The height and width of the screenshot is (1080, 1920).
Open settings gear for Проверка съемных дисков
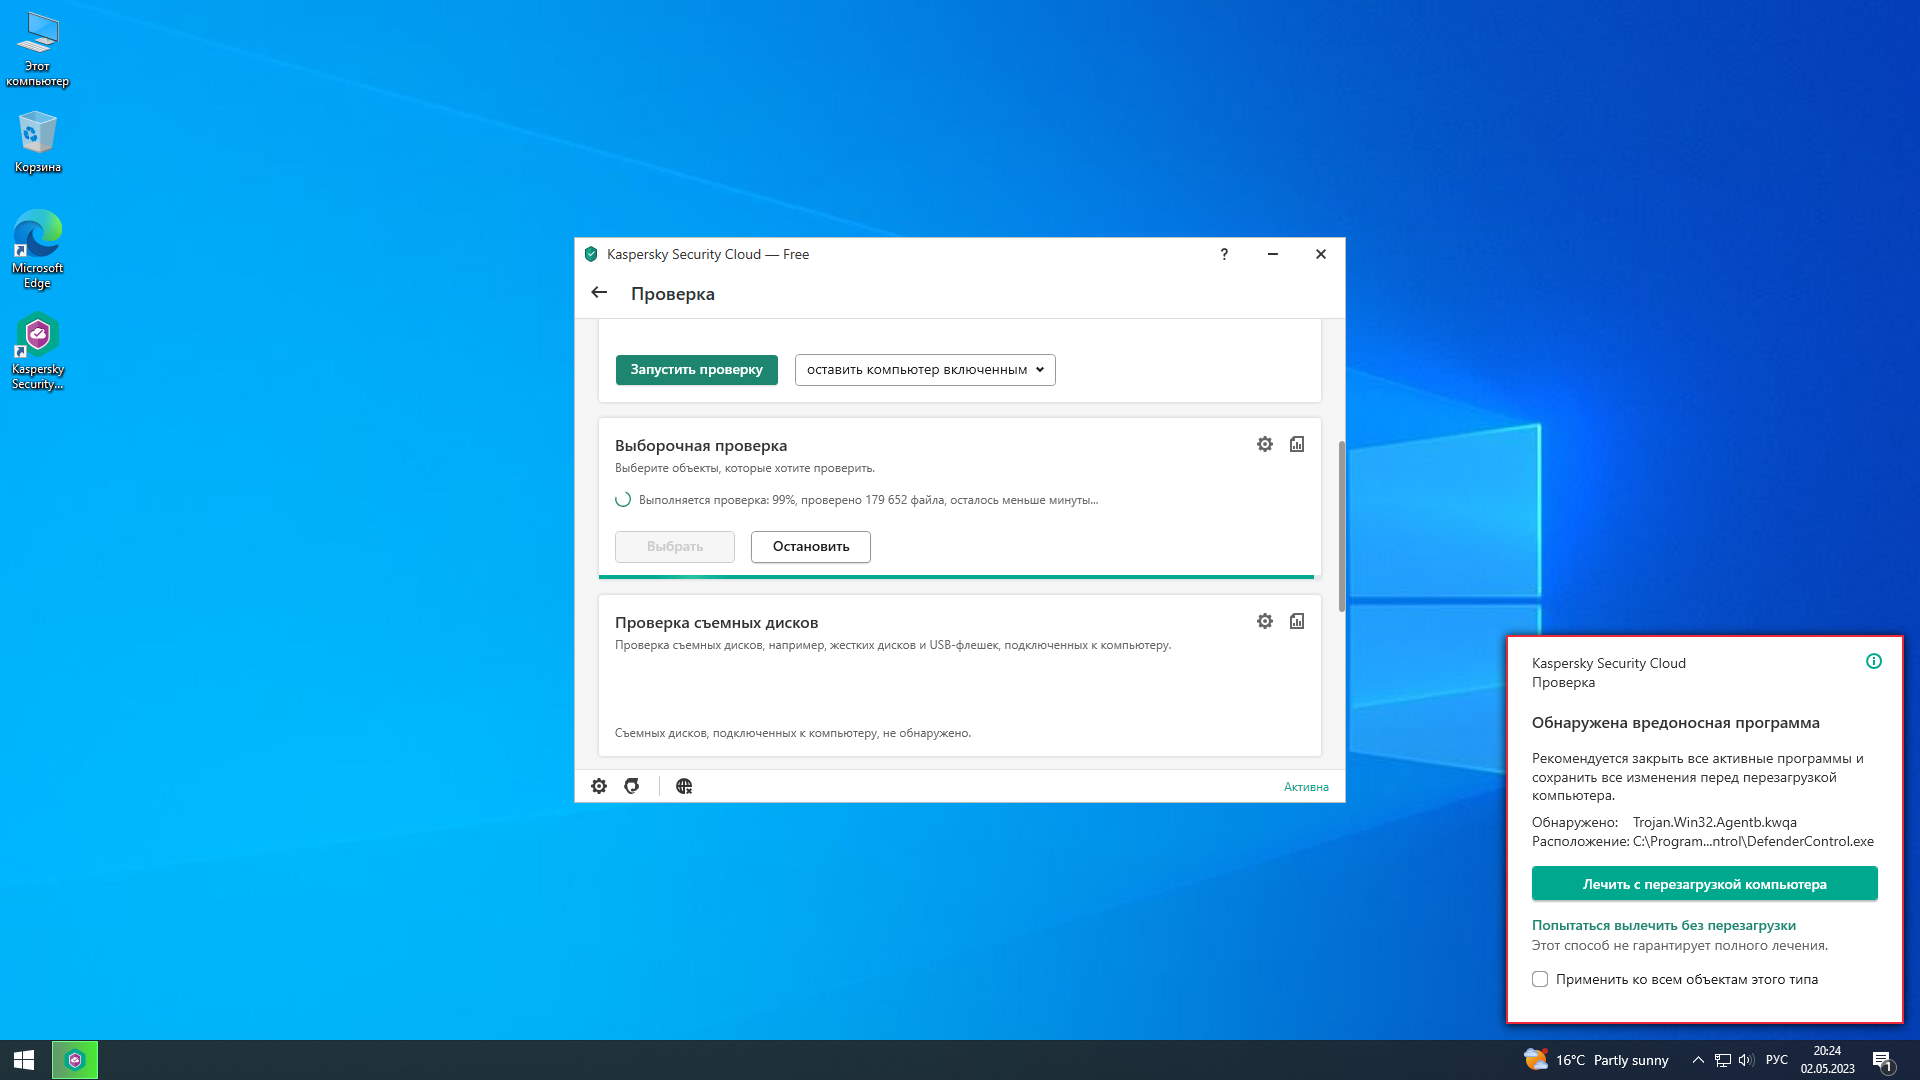(x=1265, y=621)
